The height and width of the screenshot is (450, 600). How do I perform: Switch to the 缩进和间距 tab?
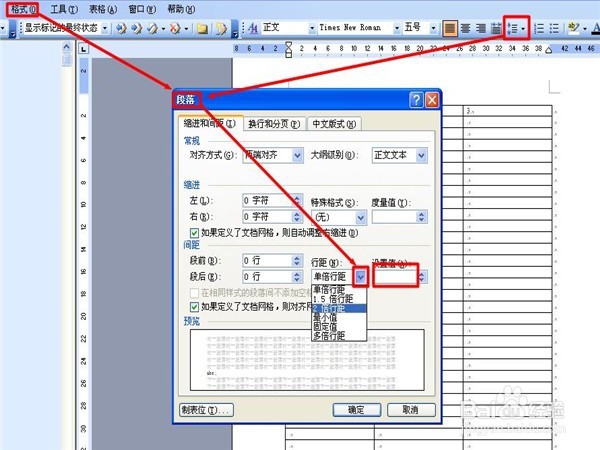(210, 123)
